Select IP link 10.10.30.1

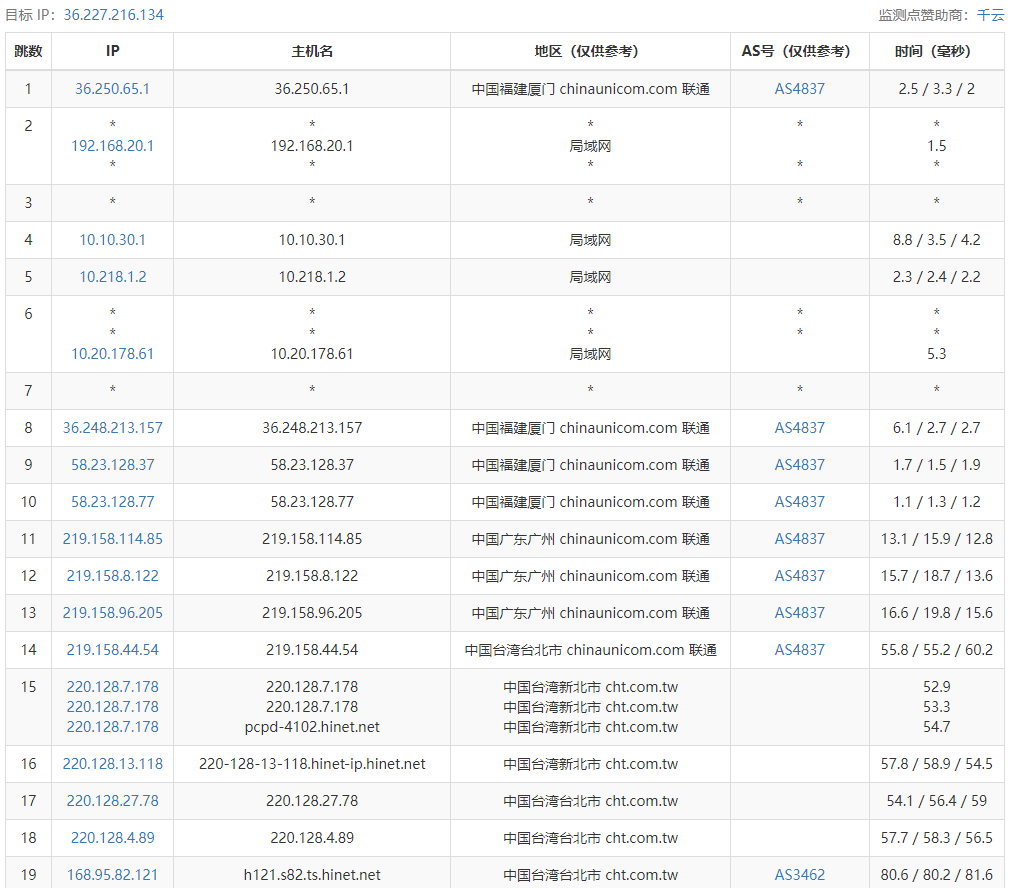coord(112,240)
